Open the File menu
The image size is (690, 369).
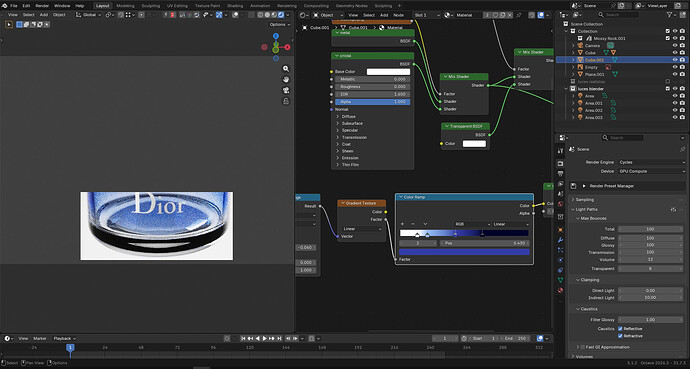tap(14, 6)
